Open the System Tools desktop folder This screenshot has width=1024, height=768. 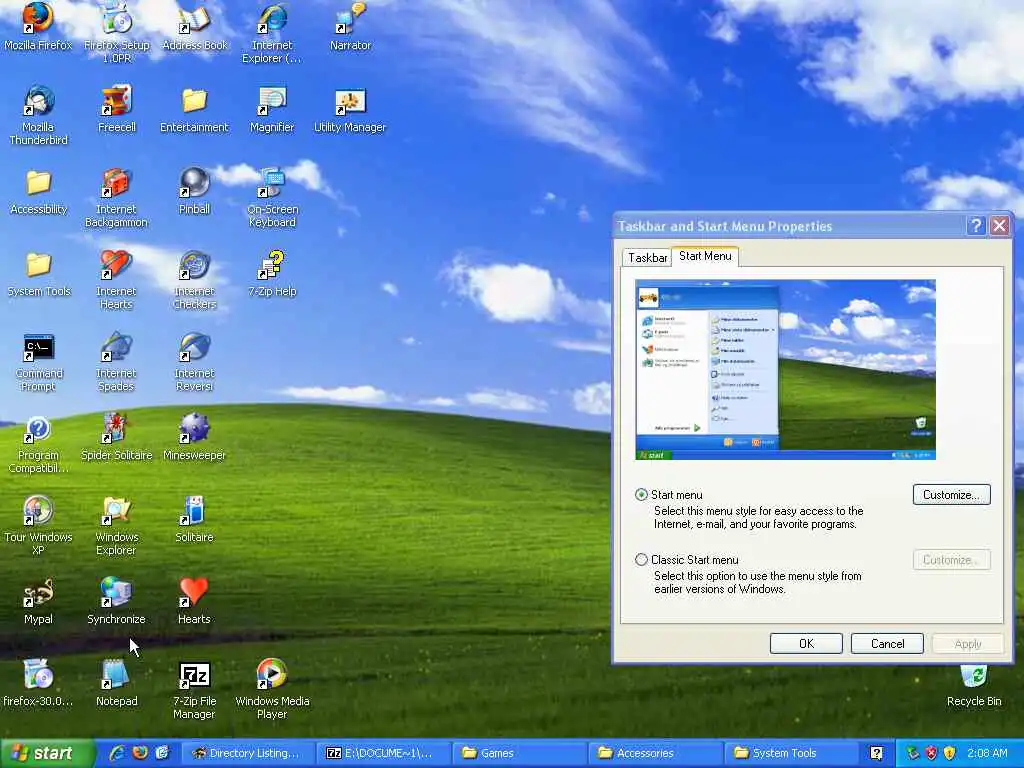[x=39, y=273]
